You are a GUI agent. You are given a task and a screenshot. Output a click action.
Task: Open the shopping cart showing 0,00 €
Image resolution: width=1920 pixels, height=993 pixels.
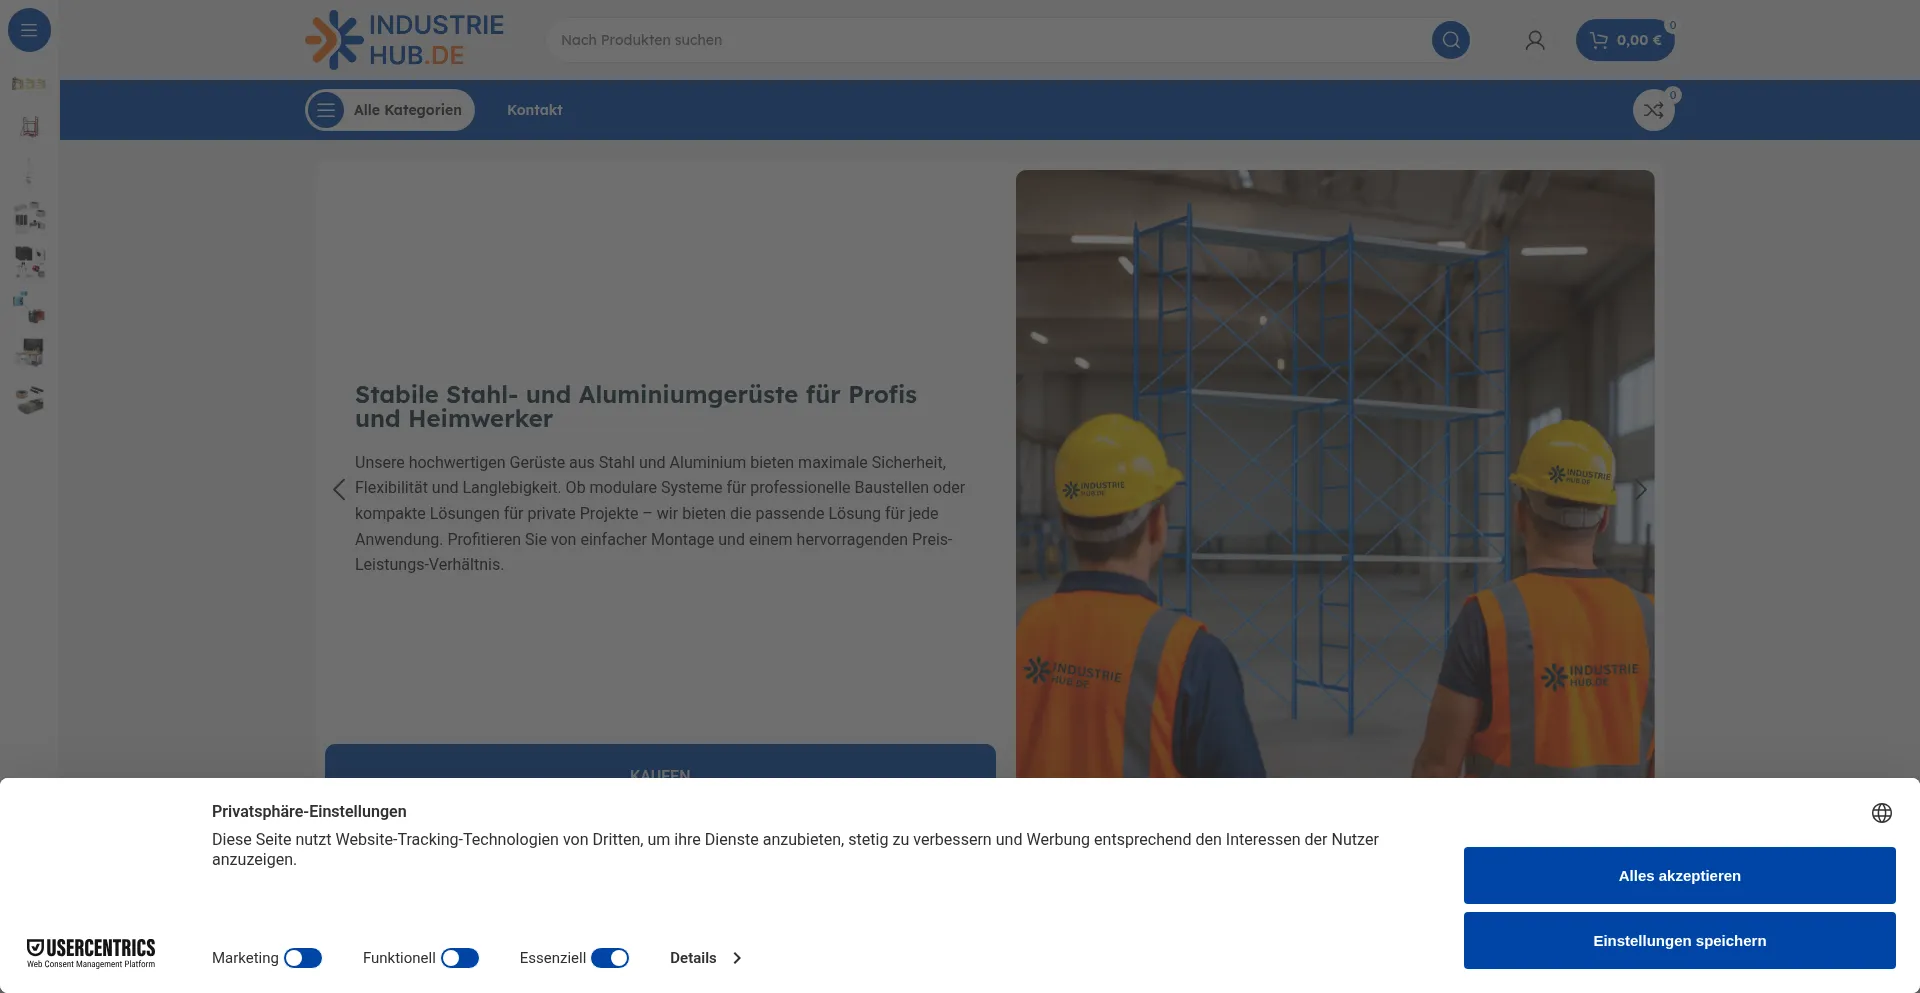coord(1625,40)
